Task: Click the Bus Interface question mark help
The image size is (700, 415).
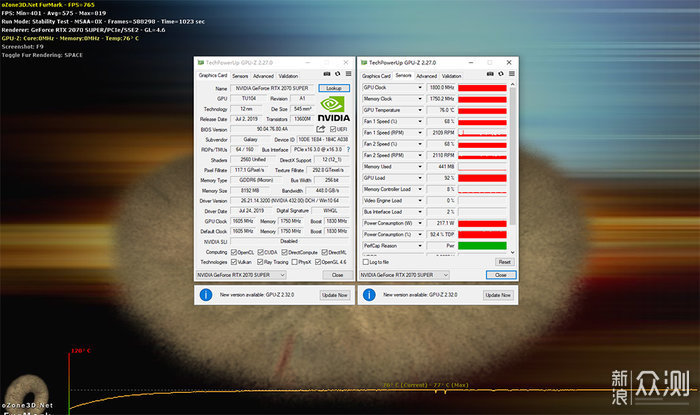Action: point(348,149)
